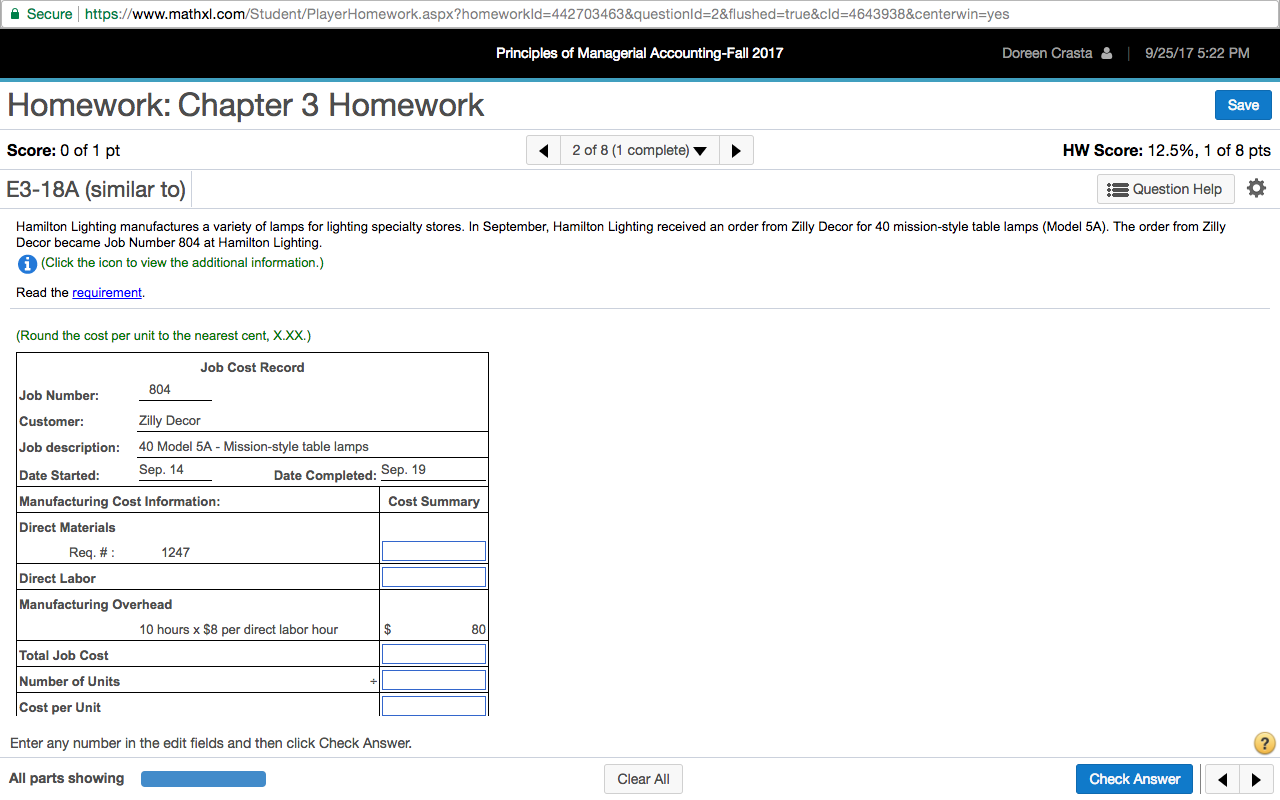Open the 'requirement' link
The image size is (1280, 800).
pyautogui.click(x=107, y=293)
